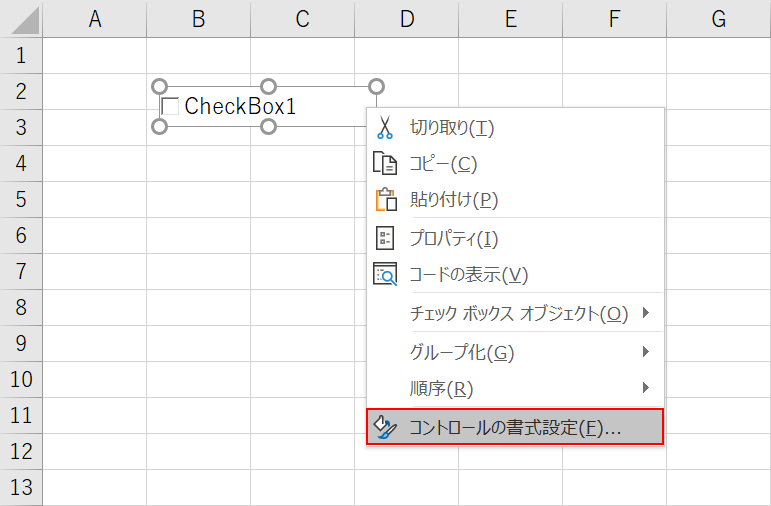
Task: Select column C header
Action: pyautogui.click(x=302, y=19)
